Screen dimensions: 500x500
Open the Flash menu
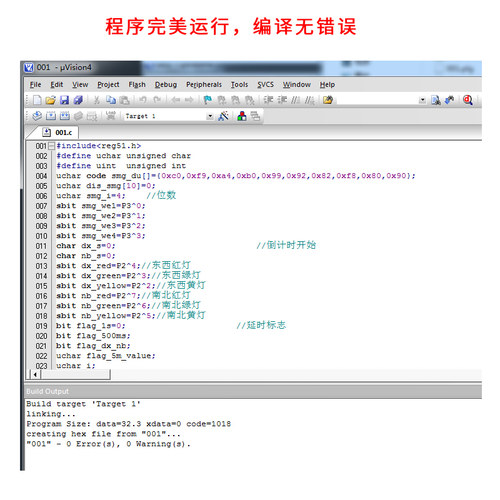click(x=137, y=85)
